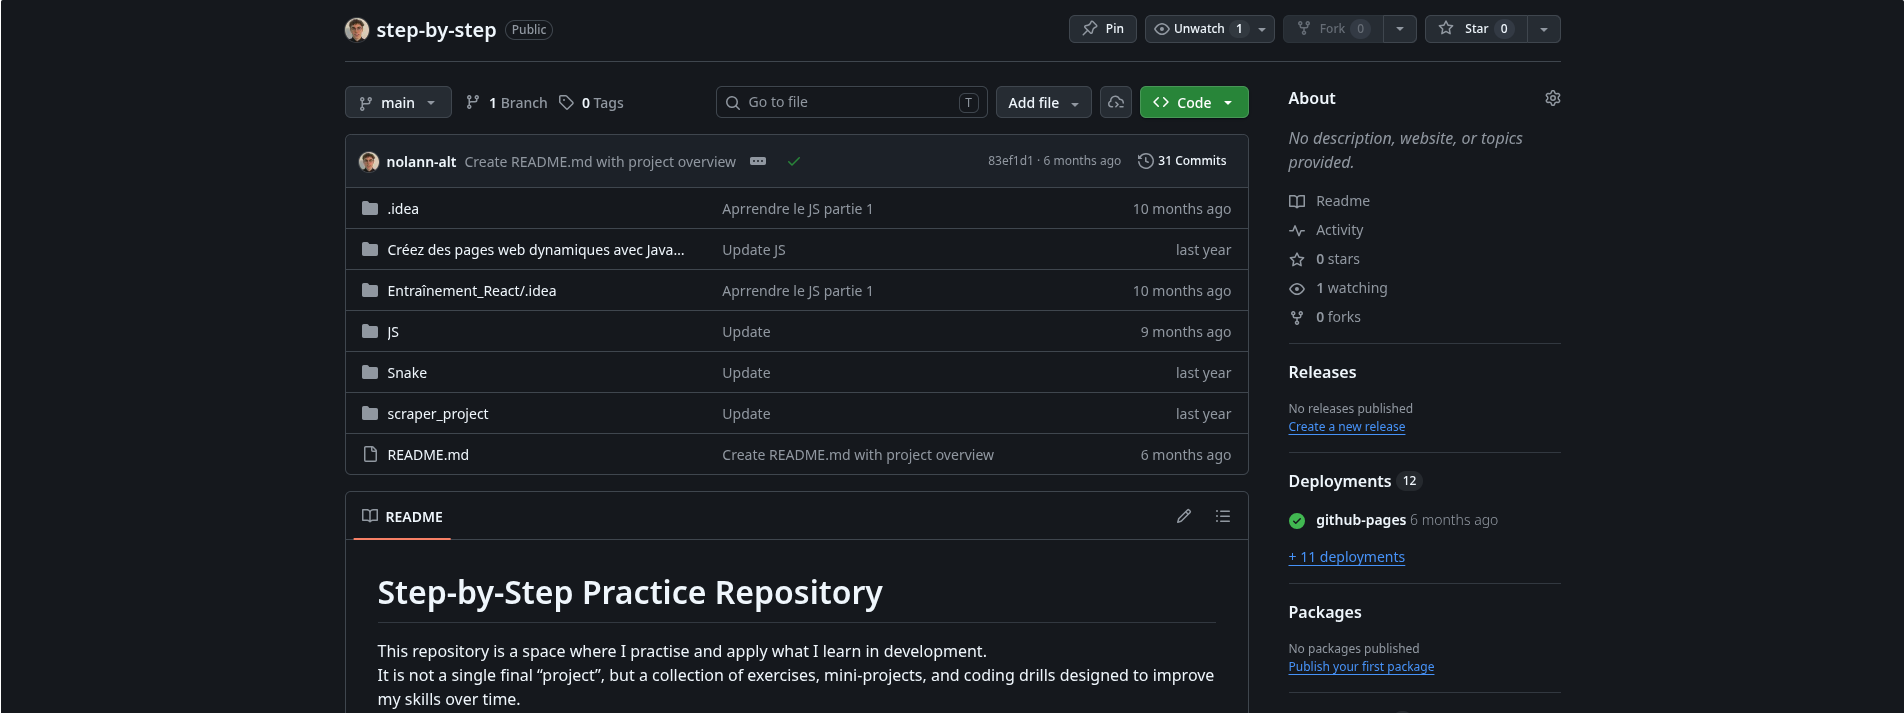Open the latest commit message link
This screenshot has height=713, width=1904.
coord(600,161)
